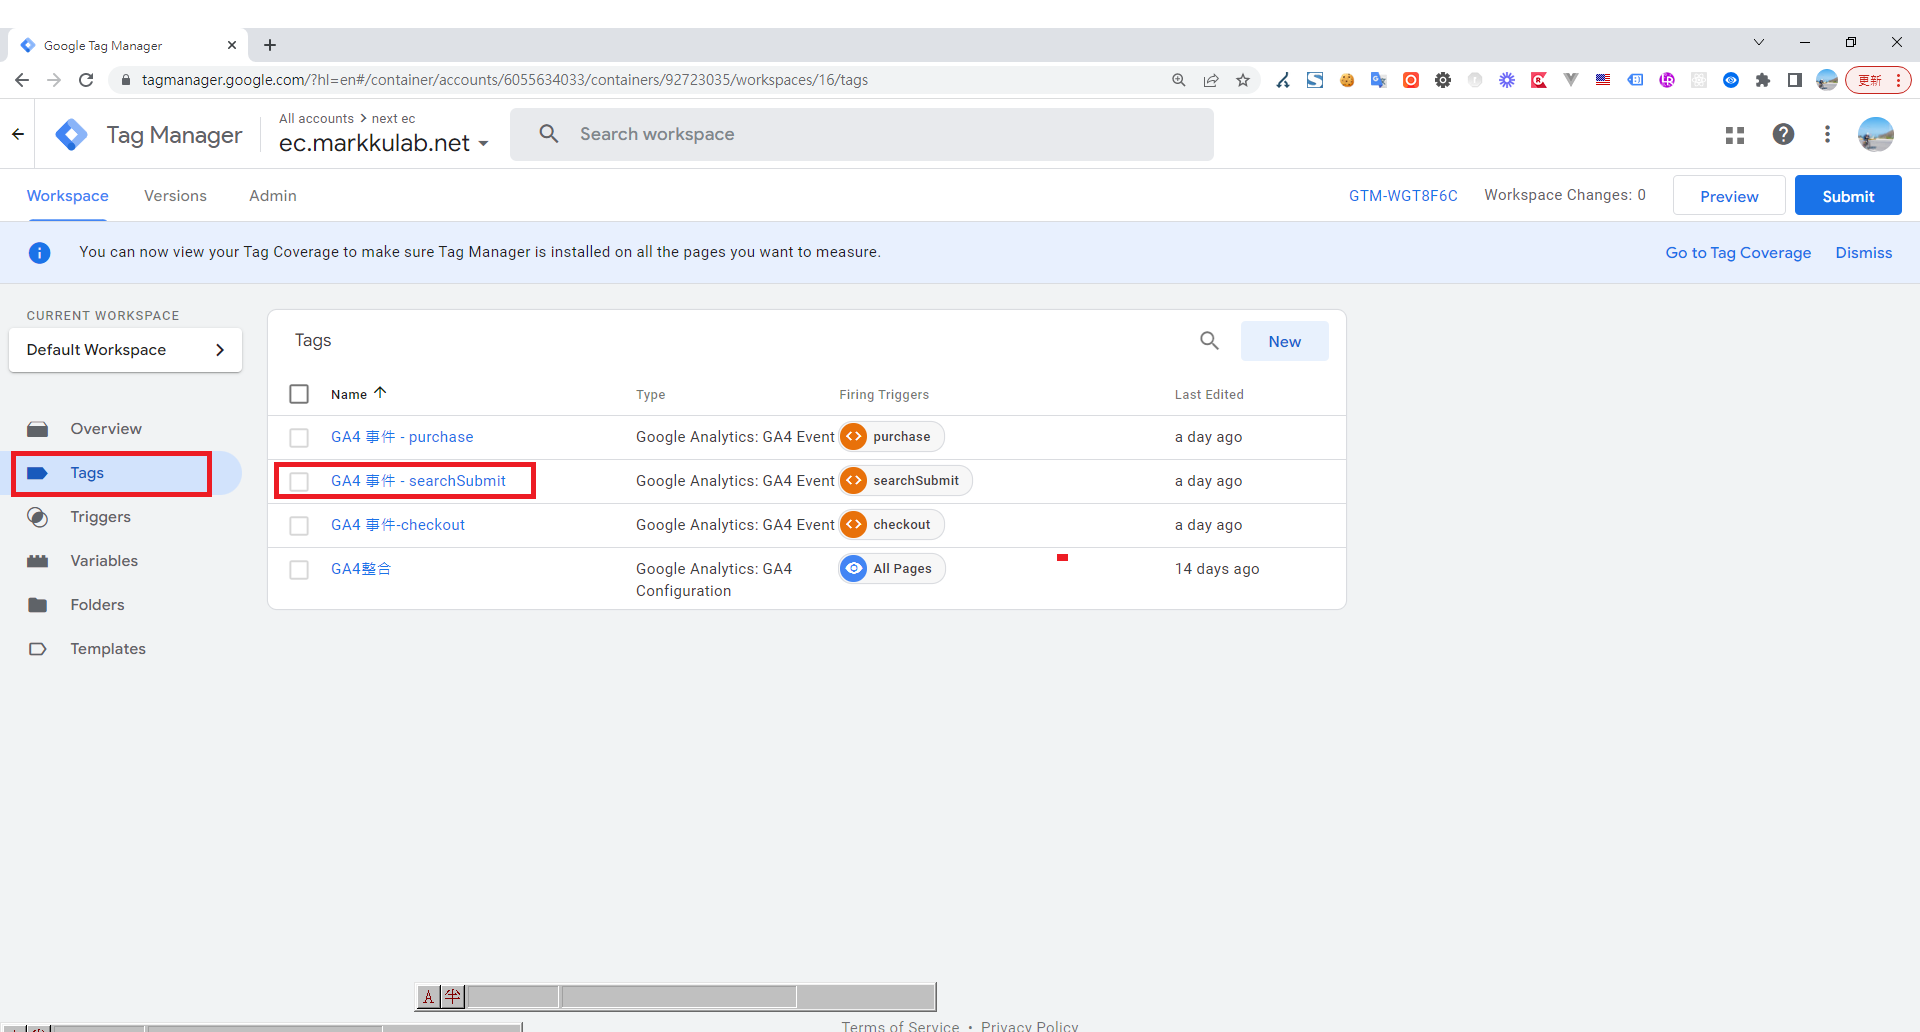The image size is (1920, 1032).
Task: Open the three-dot more options menu
Action: pos(1827,135)
